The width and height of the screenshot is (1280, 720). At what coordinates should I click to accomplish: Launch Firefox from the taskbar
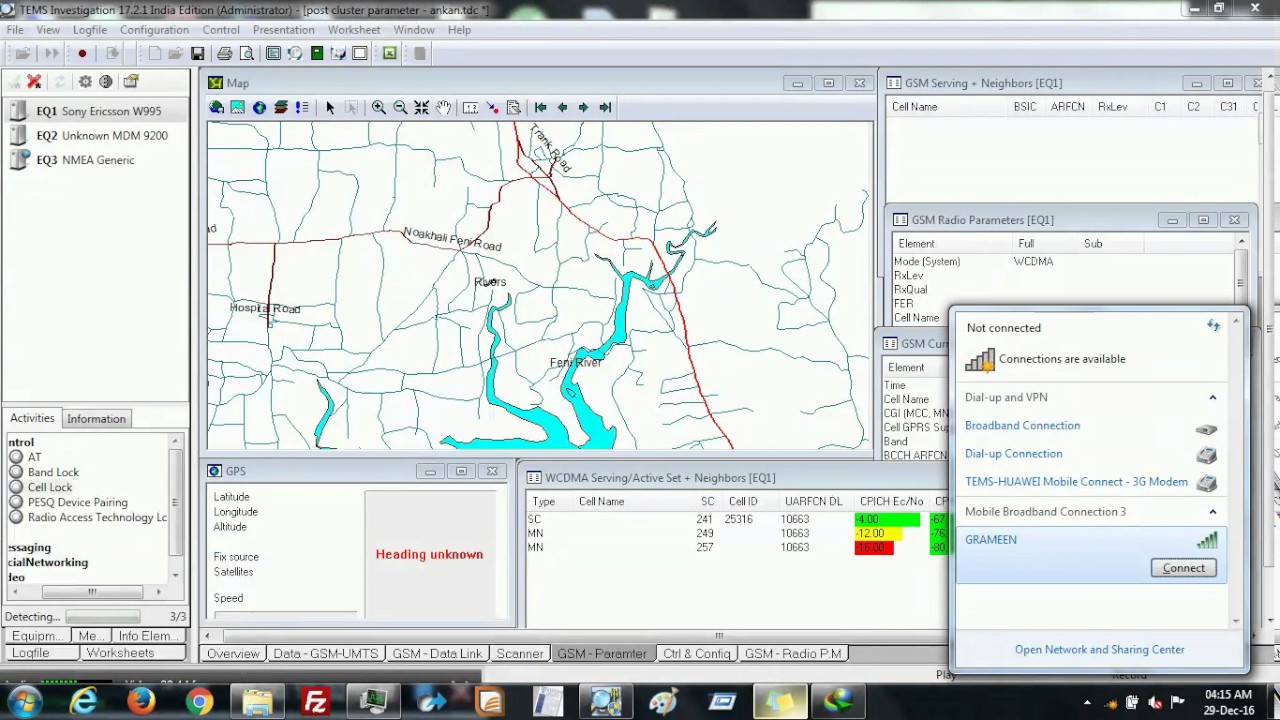(141, 702)
